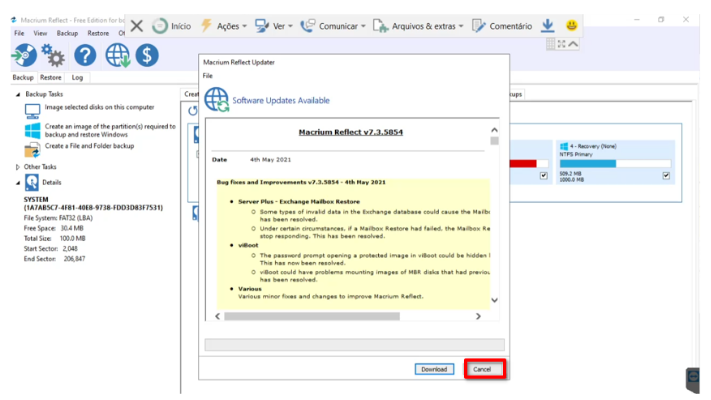Toggle checkbox under the red partition bar
The width and height of the screenshot is (711, 400).
[x=543, y=176]
